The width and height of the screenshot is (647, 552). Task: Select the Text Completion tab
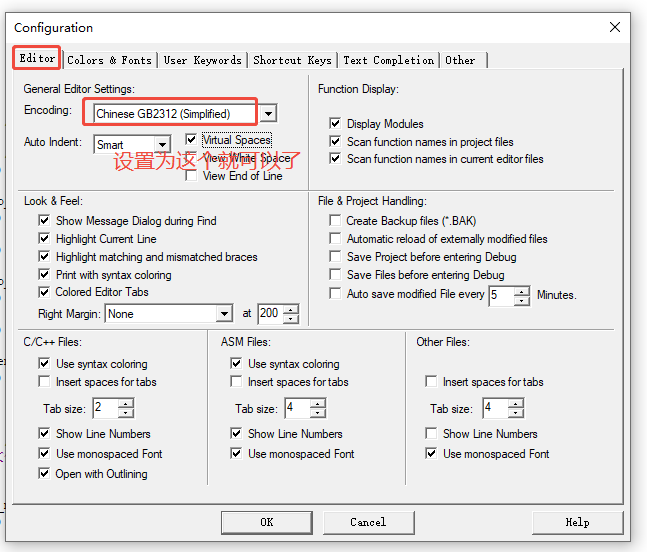pos(388,60)
